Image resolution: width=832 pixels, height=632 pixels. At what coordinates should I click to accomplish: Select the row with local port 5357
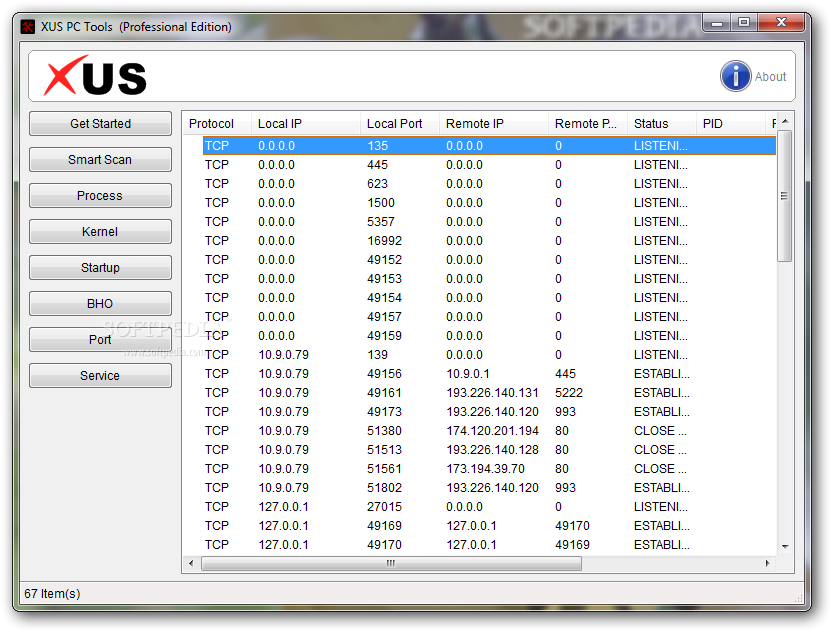click(489, 222)
